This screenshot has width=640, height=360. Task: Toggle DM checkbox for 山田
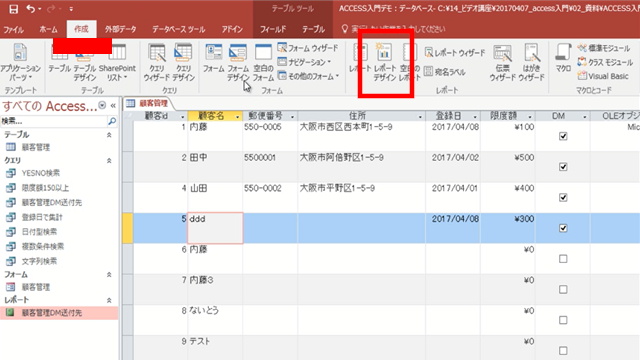click(x=563, y=197)
